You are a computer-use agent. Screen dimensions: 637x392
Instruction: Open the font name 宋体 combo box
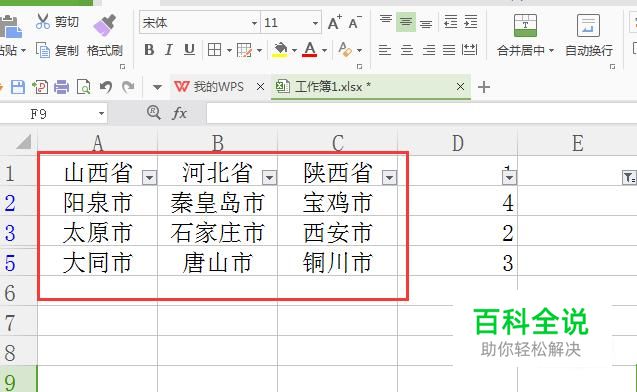click(x=199, y=22)
